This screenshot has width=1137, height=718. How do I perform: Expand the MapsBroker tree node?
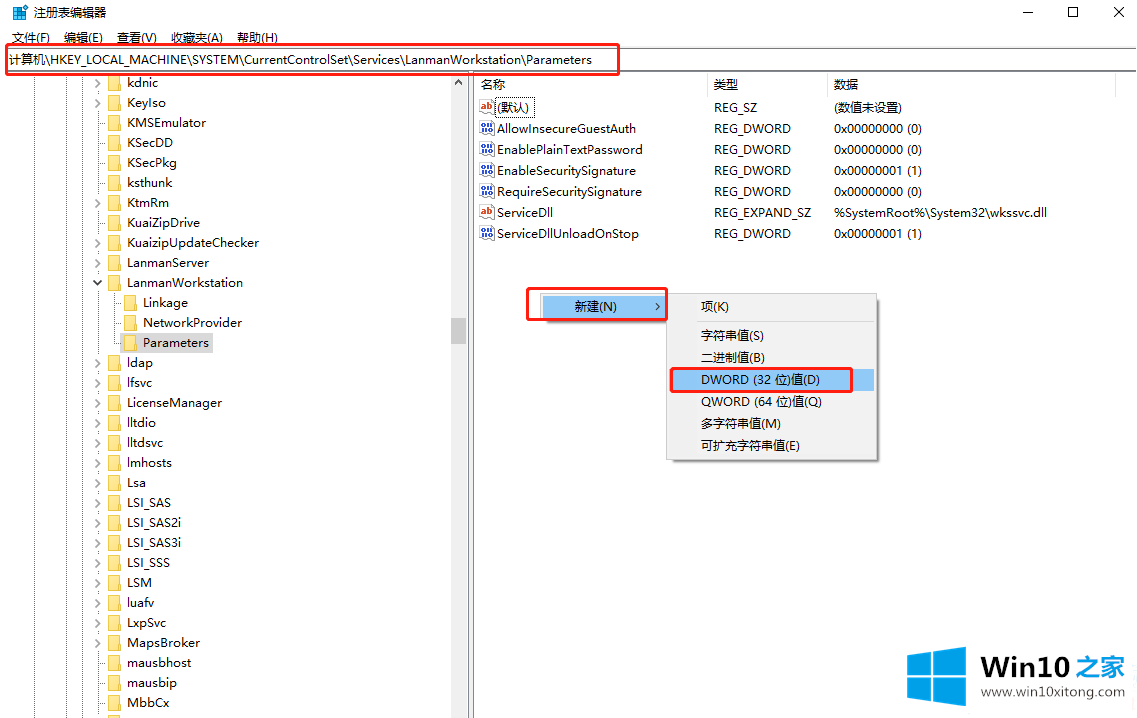pos(97,643)
